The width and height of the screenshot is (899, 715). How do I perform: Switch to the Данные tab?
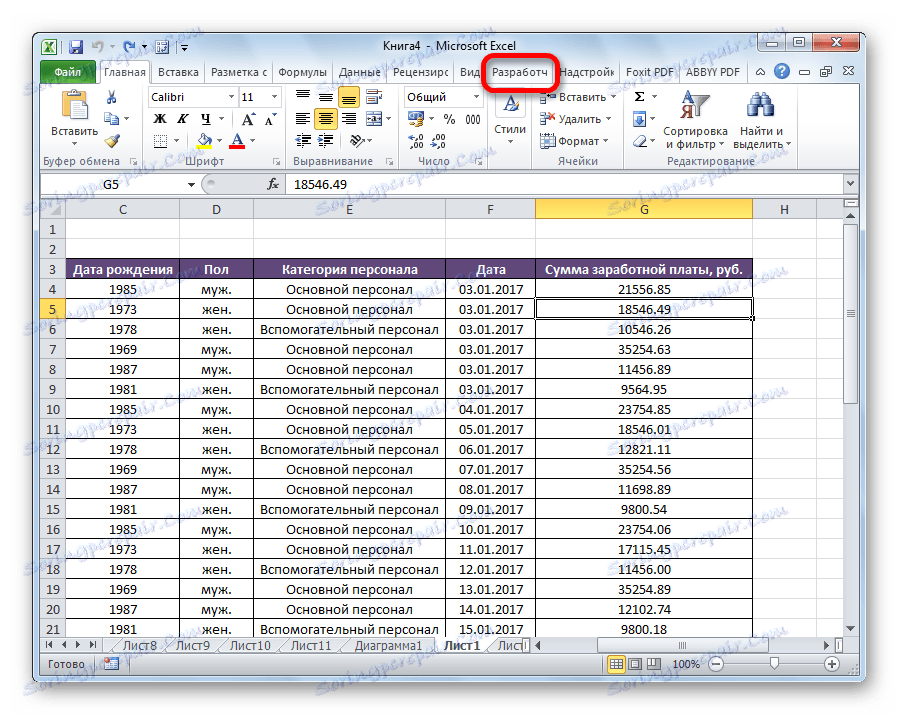359,72
